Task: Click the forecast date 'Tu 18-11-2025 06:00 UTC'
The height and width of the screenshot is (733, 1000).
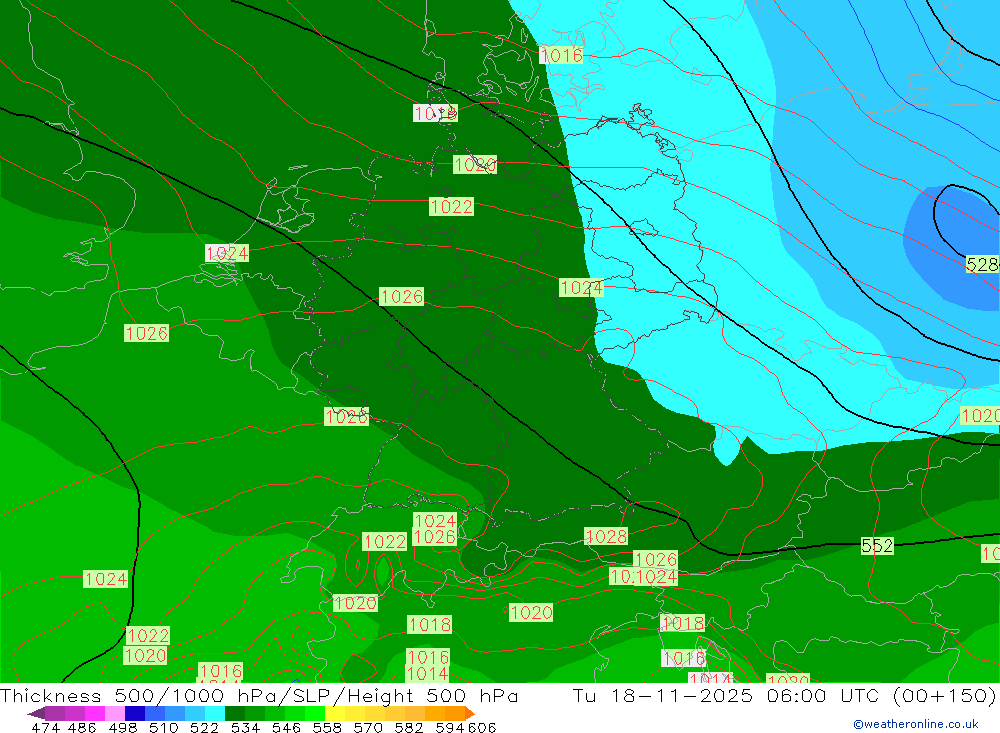Action: click(x=726, y=695)
